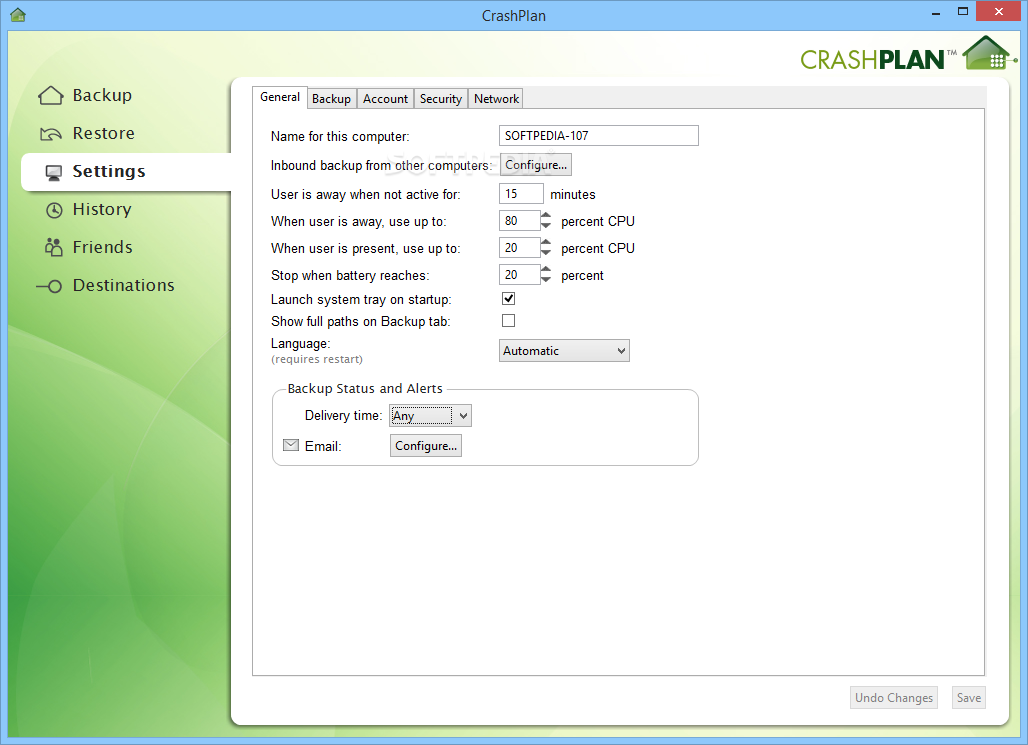The height and width of the screenshot is (745, 1028).
Task: Increase the present CPU percent value
Action: pyautogui.click(x=545, y=243)
